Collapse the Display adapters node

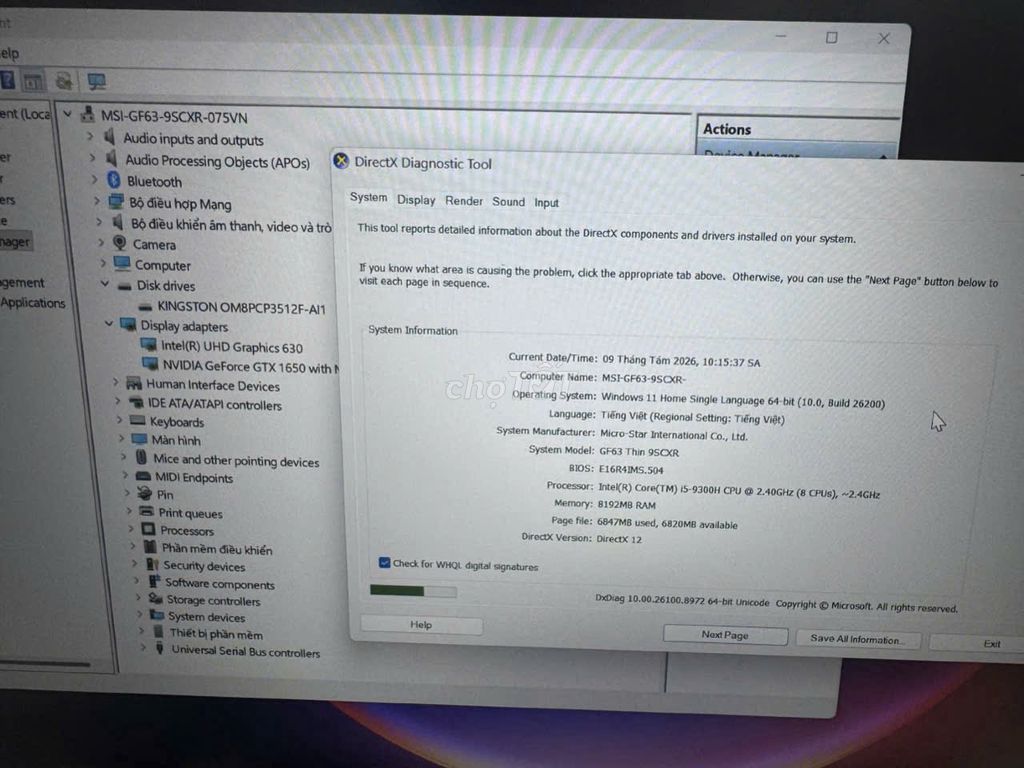pos(109,323)
